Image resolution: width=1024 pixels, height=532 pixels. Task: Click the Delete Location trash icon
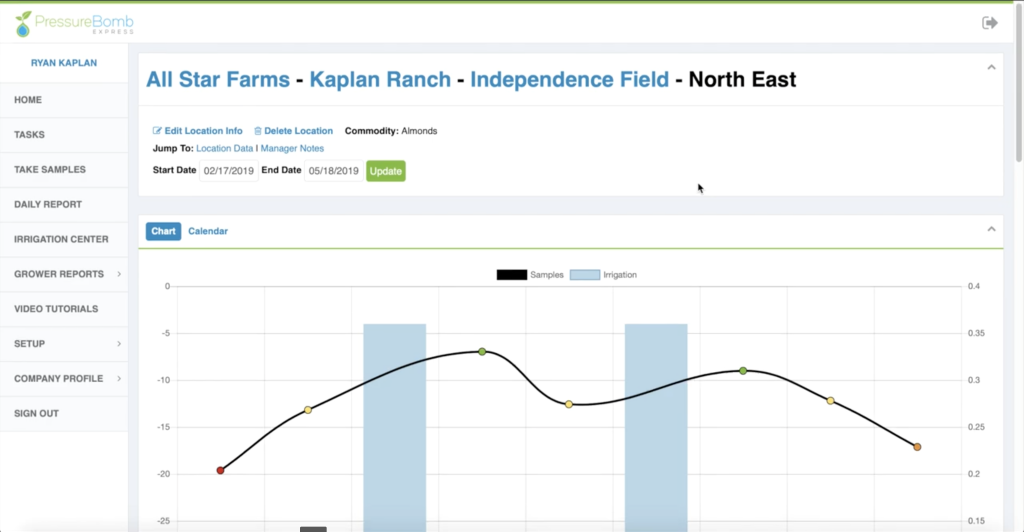(x=258, y=131)
